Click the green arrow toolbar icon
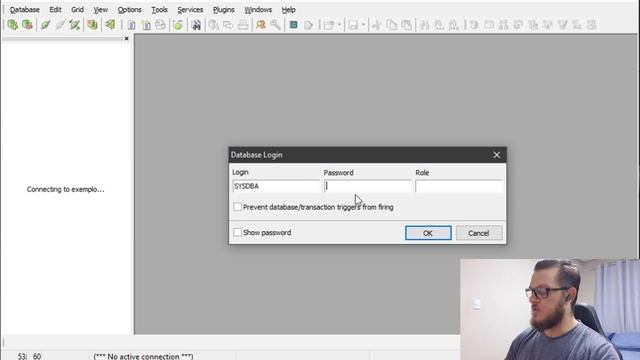Viewport: 640px width, 360px height. click(110, 25)
